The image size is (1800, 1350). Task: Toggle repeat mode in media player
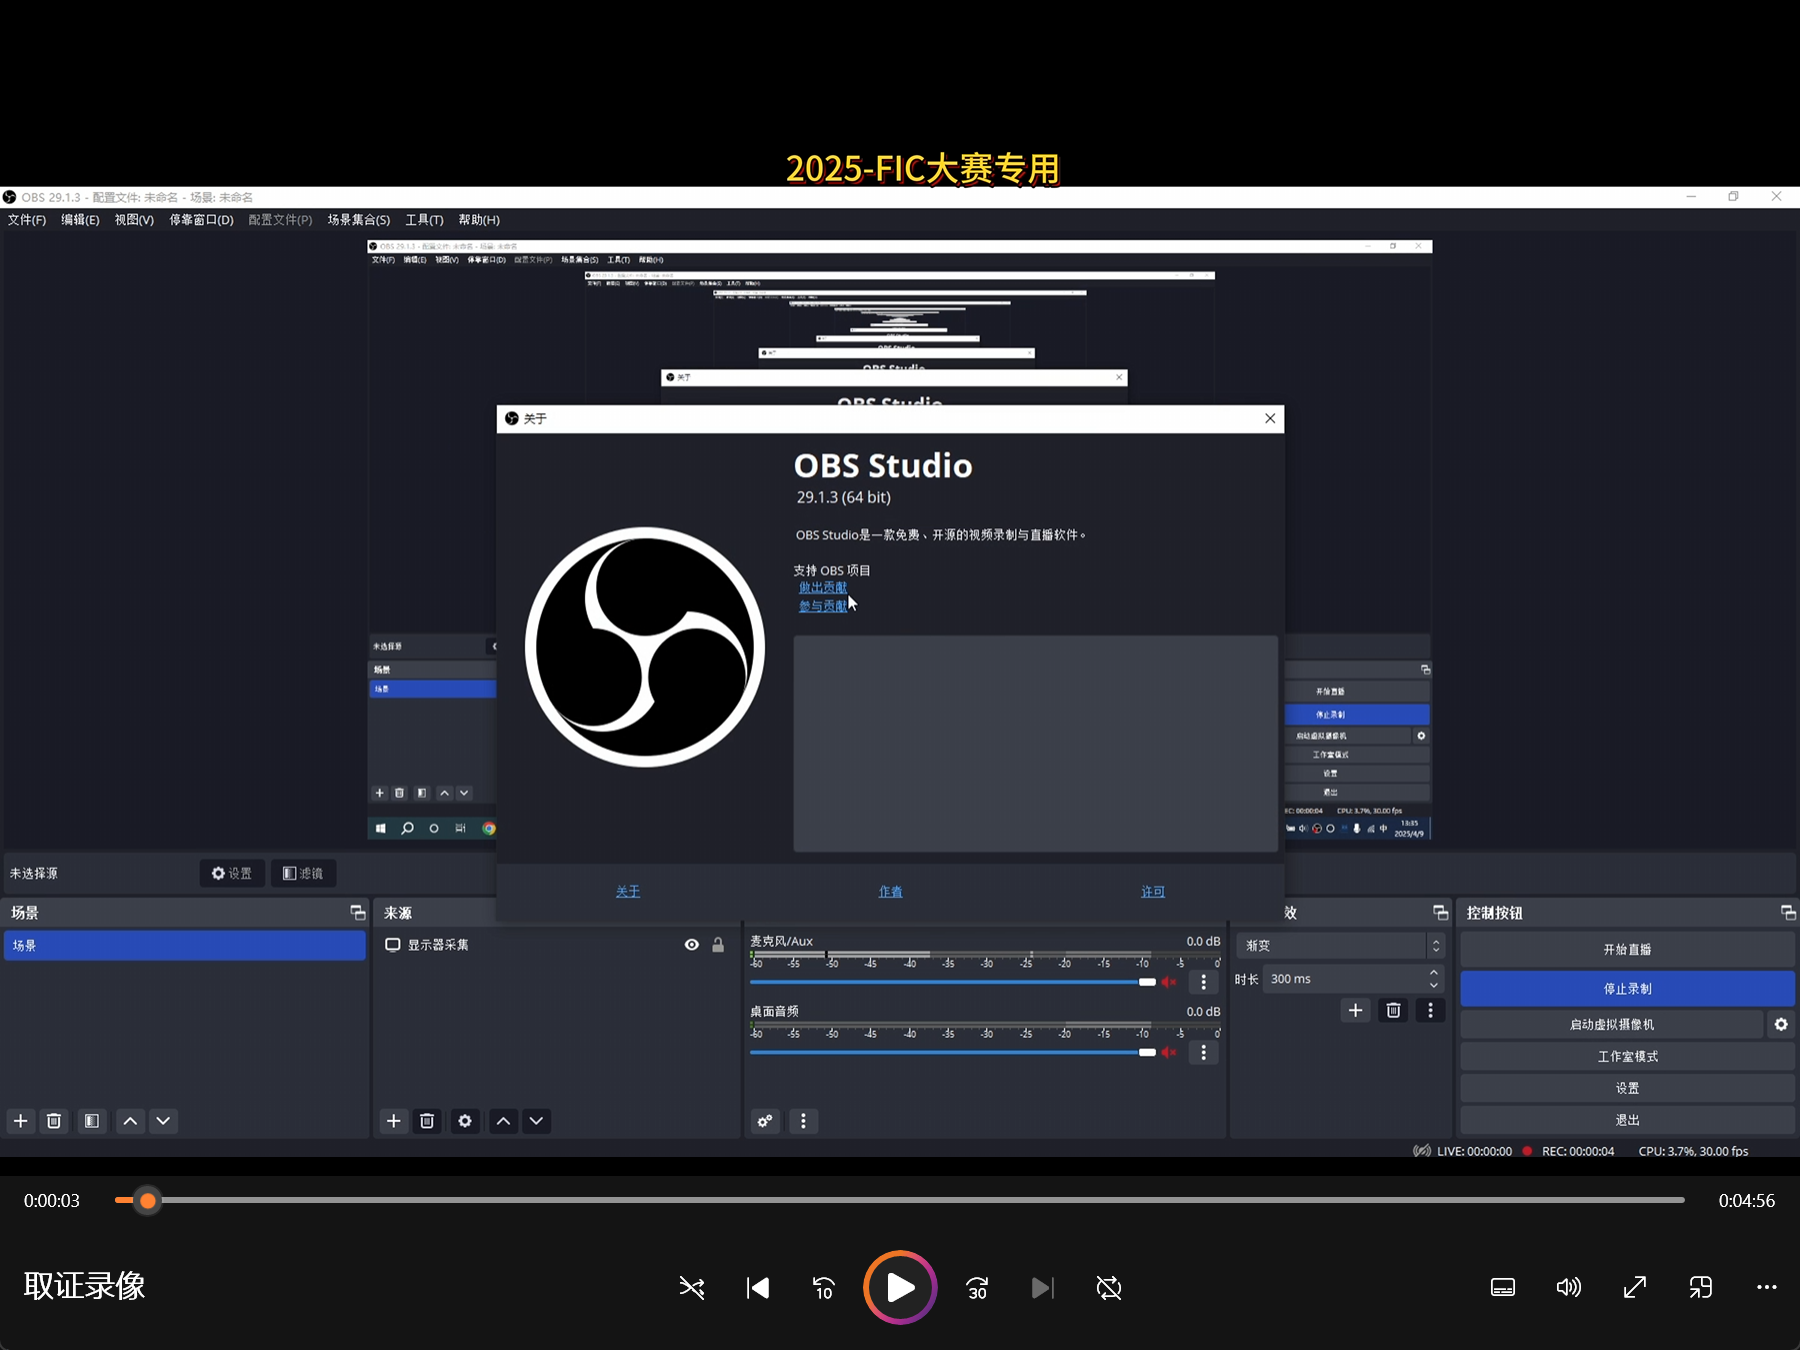tap(1109, 1288)
